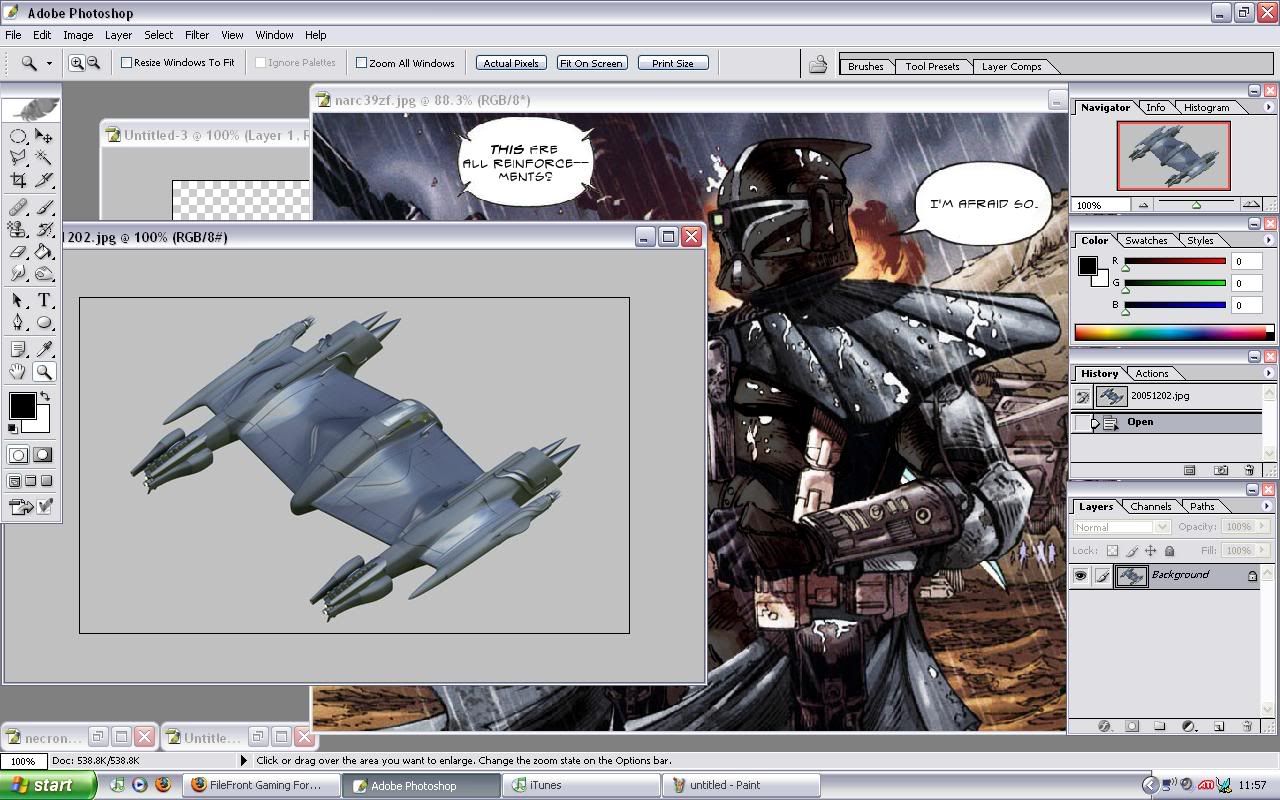
Task: Switch to Standard edit mode
Action: 18,455
